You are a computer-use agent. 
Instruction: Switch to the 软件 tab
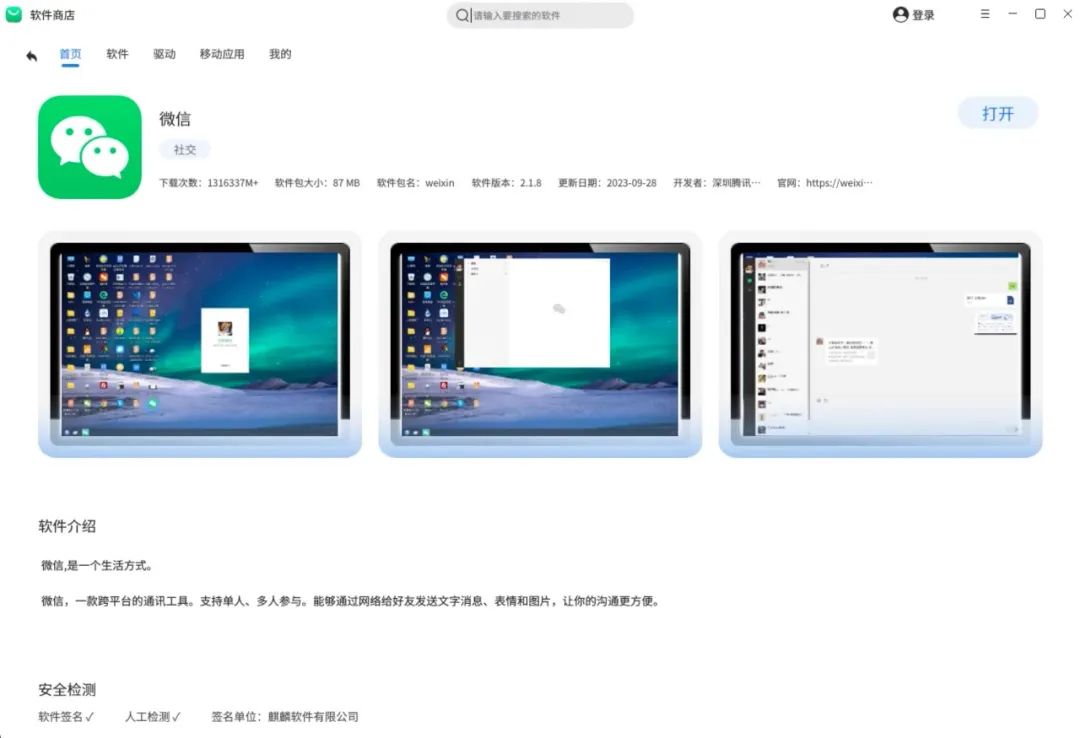[118, 54]
